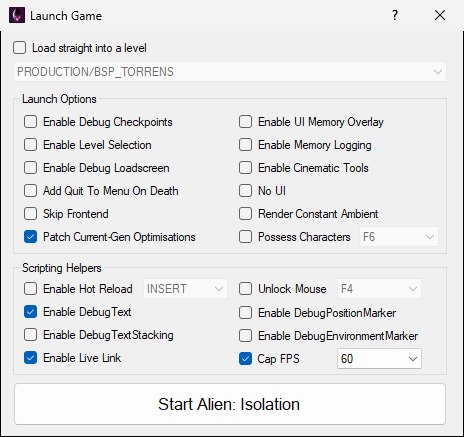Toggle Enable Hot Reload checkbox
464x437 pixels.
coord(30,289)
